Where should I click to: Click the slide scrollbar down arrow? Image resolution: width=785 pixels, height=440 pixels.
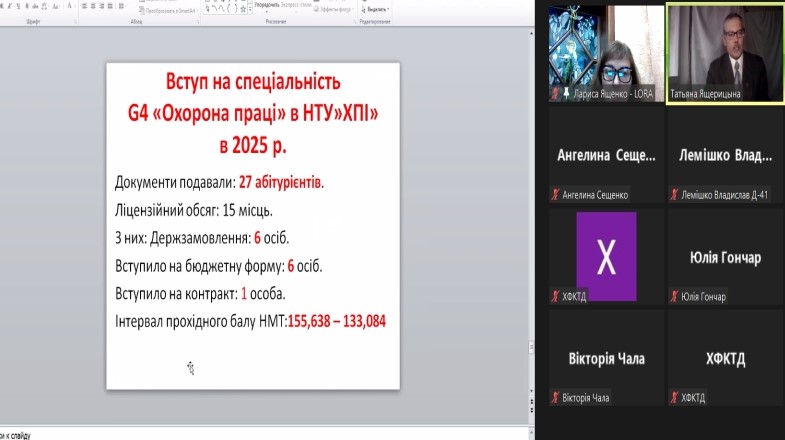coord(531,391)
